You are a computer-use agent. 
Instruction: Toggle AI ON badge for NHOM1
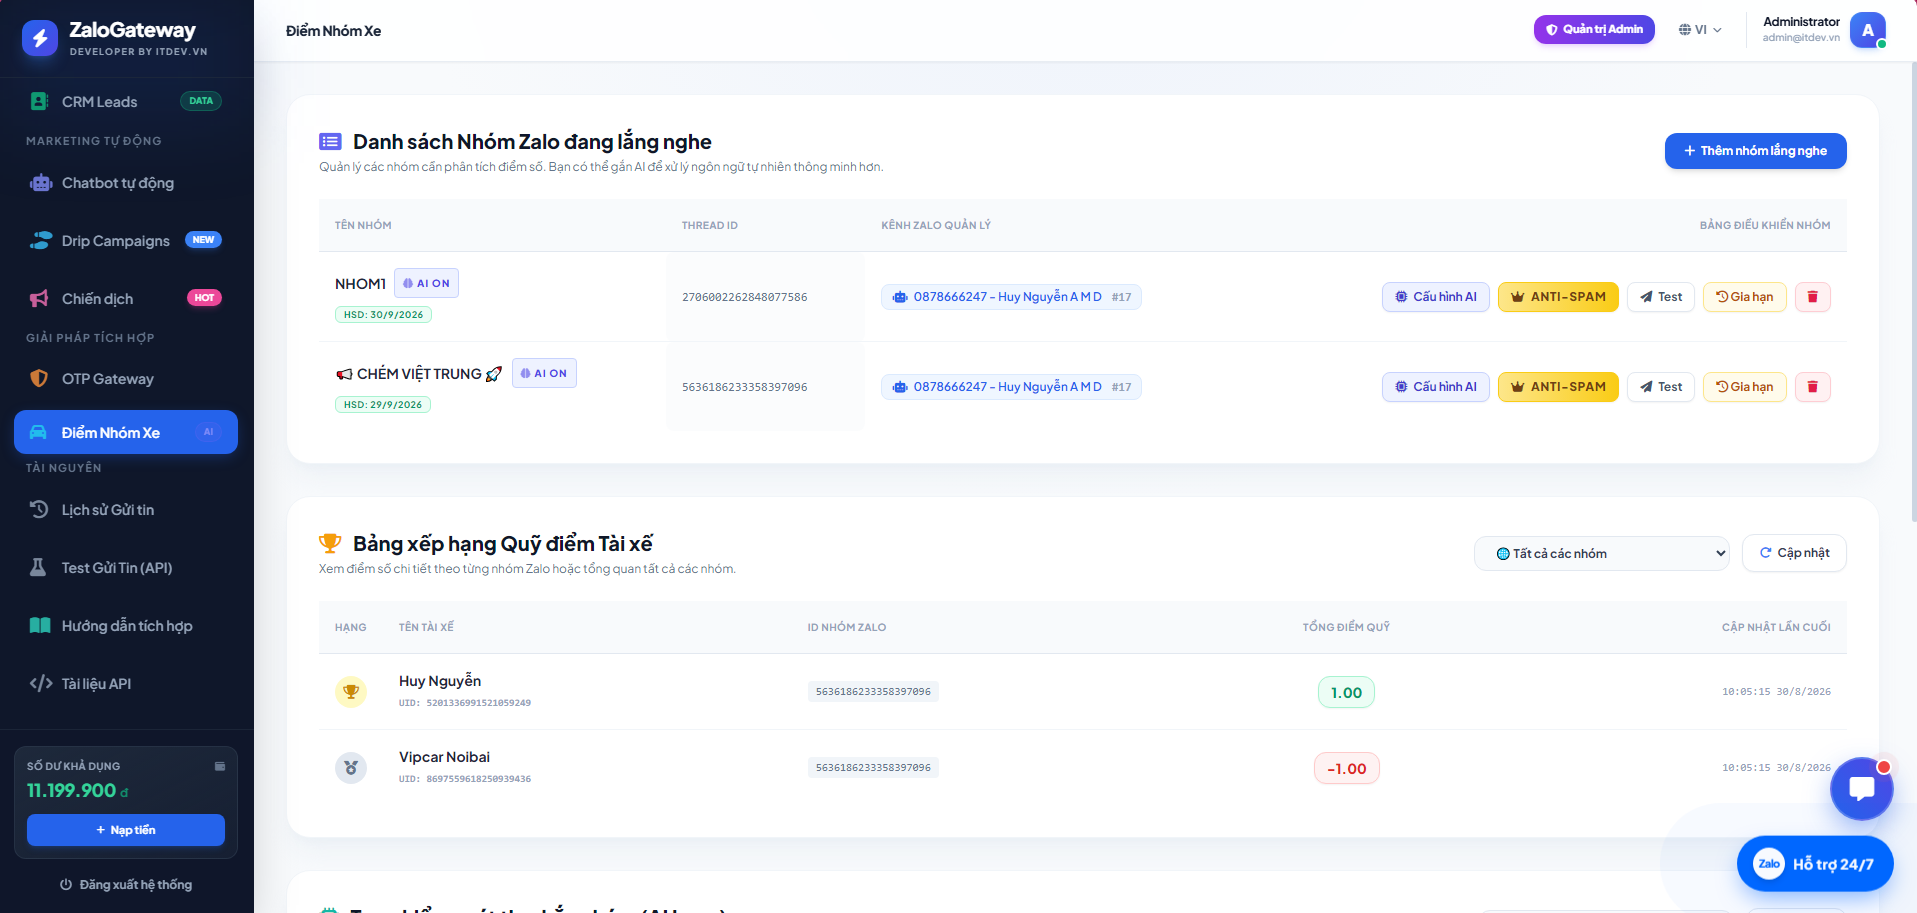427,283
